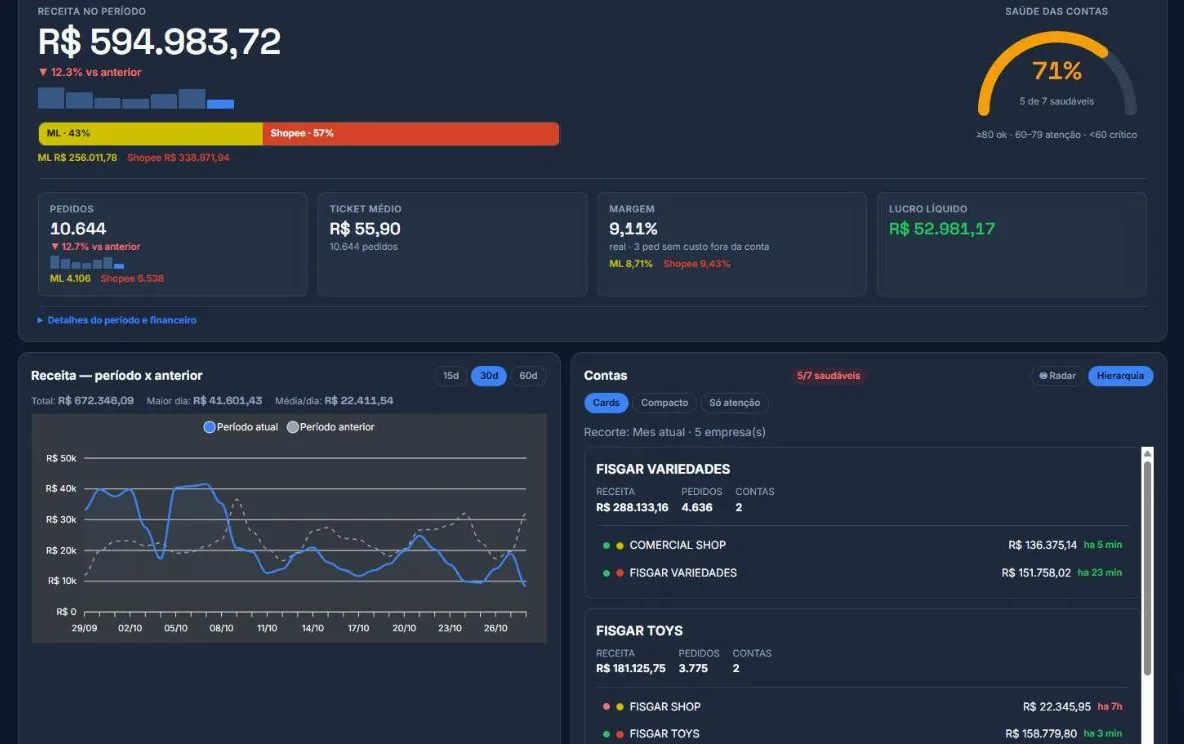The width and height of the screenshot is (1184, 744).
Task: Click the FISGAR TOYS company heading
Action: tap(640, 631)
